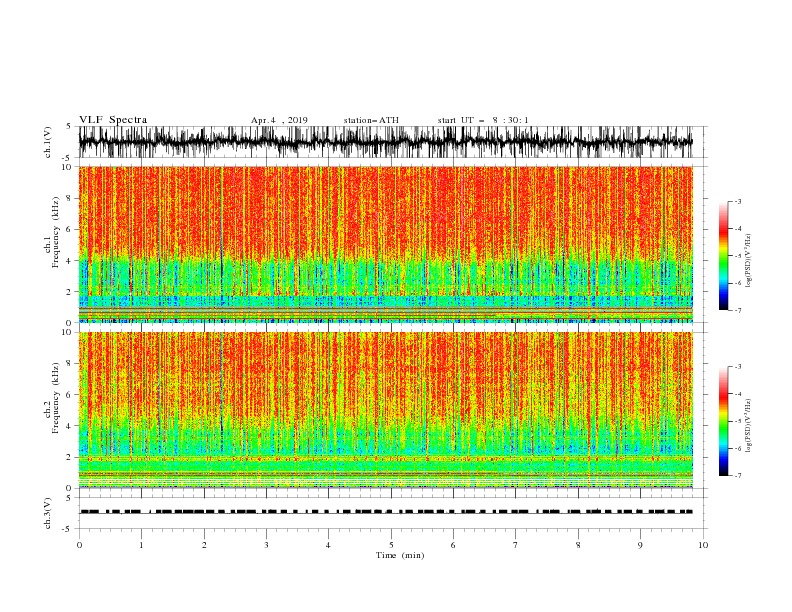Select the "start UT = 8 :30: 1" text
Viewport: 792px width, 612px height.
[x=483, y=120]
